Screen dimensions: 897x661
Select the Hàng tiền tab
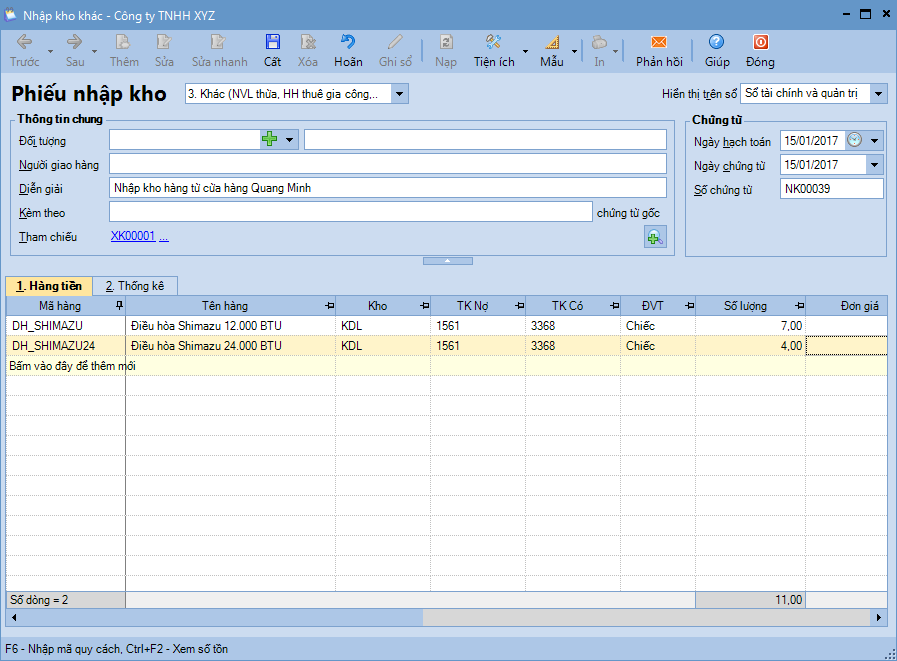coord(49,286)
